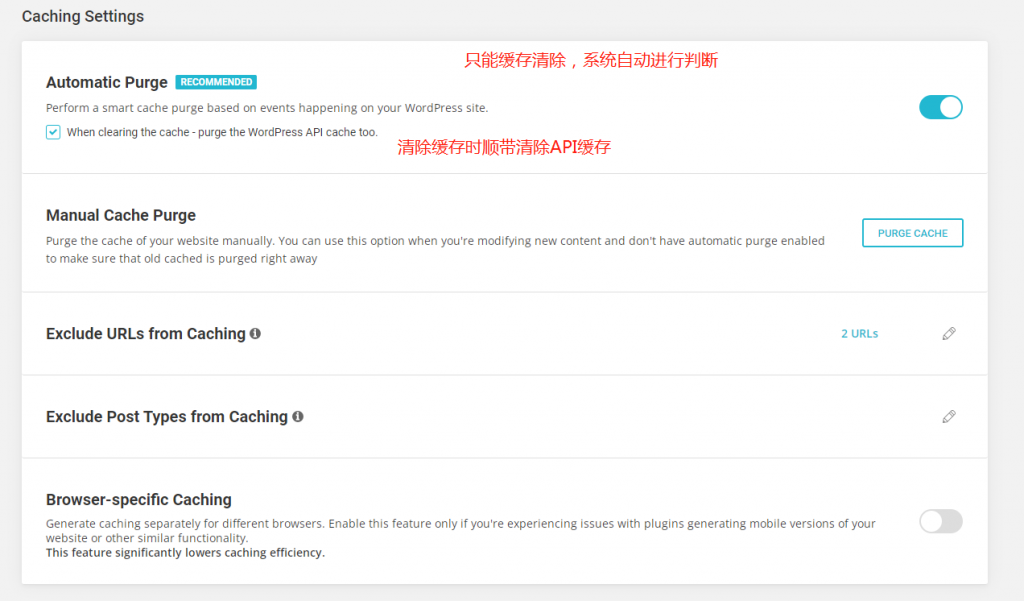Image resolution: width=1024 pixels, height=601 pixels.
Task: Click the red annotation mentioning API
Action: pyautogui.click(x=503, y=147)
